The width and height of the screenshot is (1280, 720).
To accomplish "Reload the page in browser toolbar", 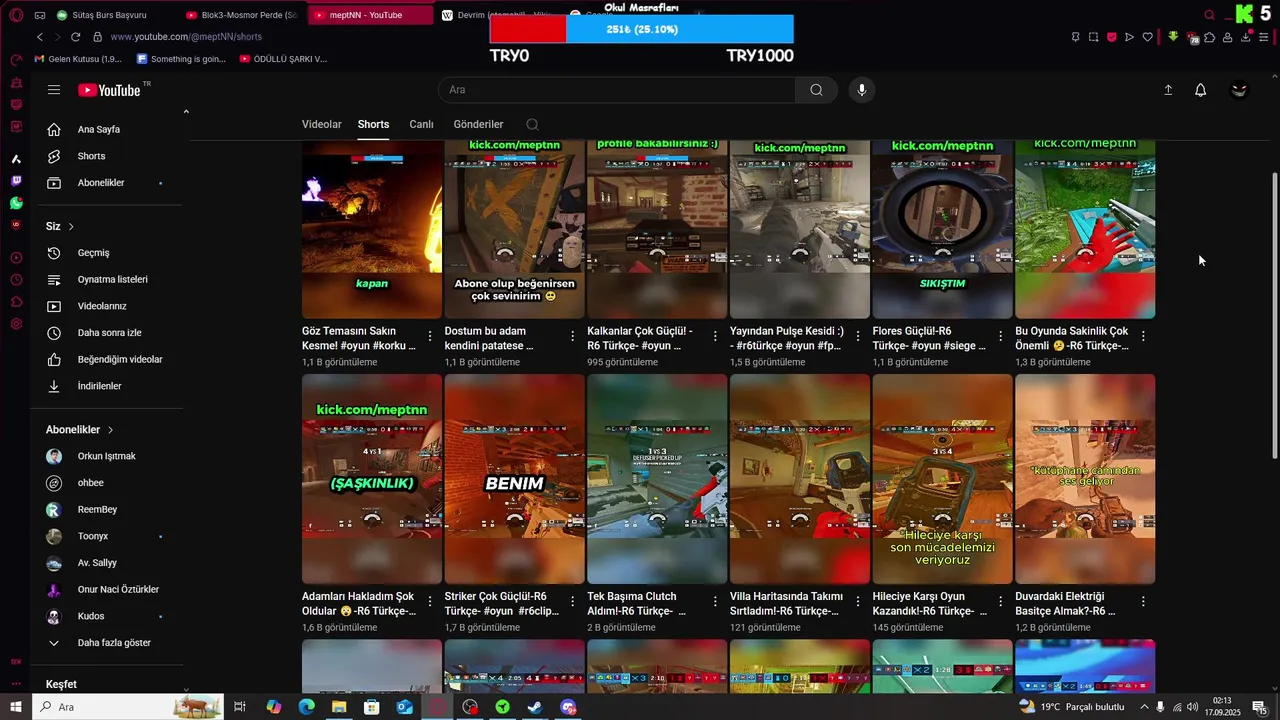I will [x=75, y=37].
